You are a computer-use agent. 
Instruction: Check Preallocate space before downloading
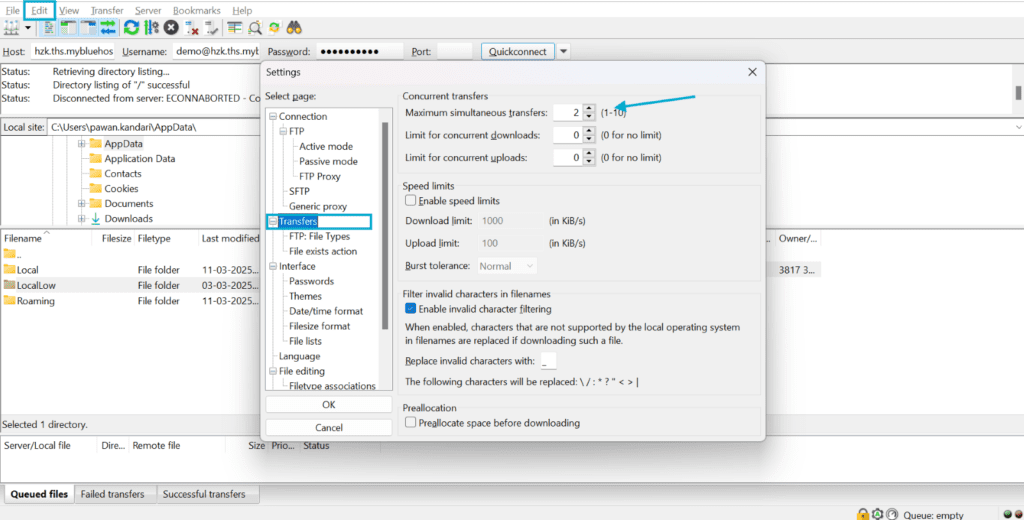tap(410, 423)
